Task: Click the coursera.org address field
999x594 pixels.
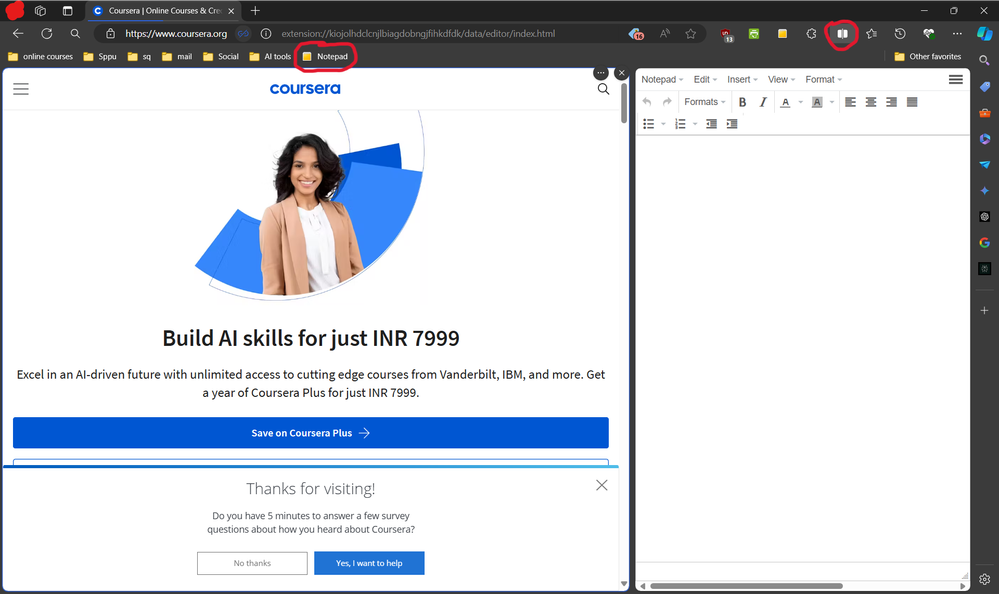Action: click(176, 34)
